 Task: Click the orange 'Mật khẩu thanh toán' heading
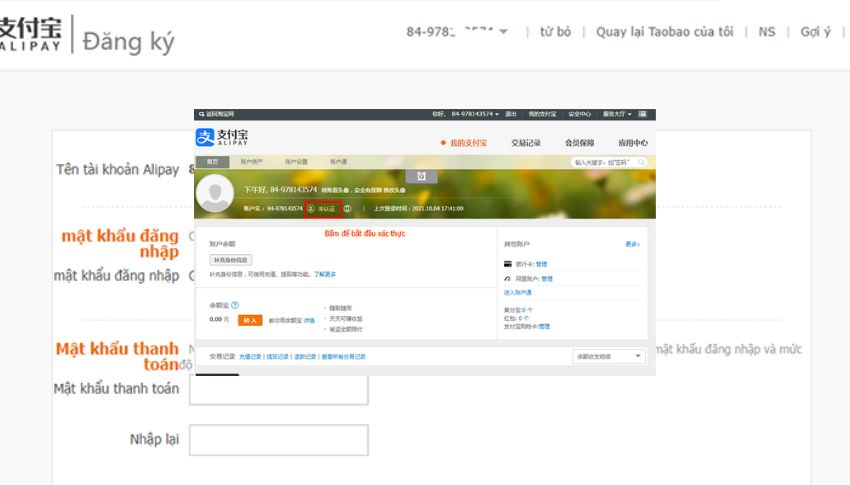pos(118,356)
